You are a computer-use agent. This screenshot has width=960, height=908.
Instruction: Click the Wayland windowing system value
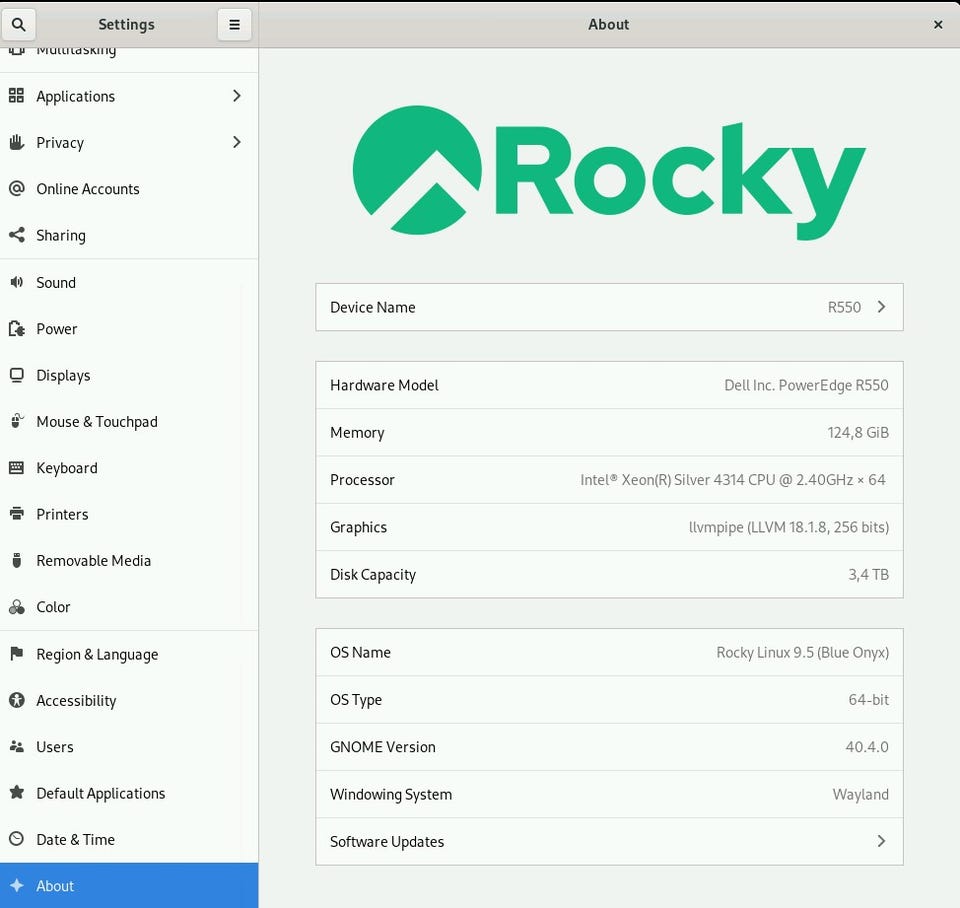[x=860, y=795]
